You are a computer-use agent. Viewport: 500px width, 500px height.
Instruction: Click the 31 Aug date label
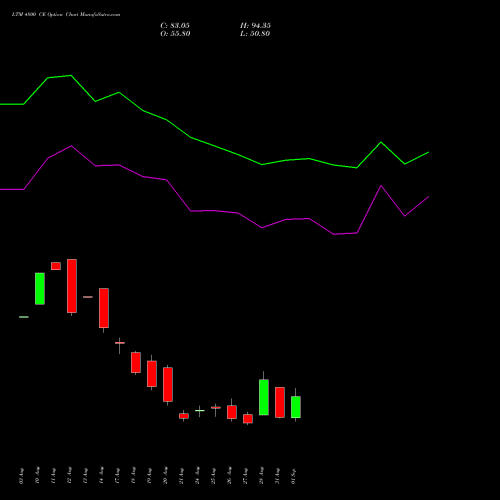click(278, 476)
